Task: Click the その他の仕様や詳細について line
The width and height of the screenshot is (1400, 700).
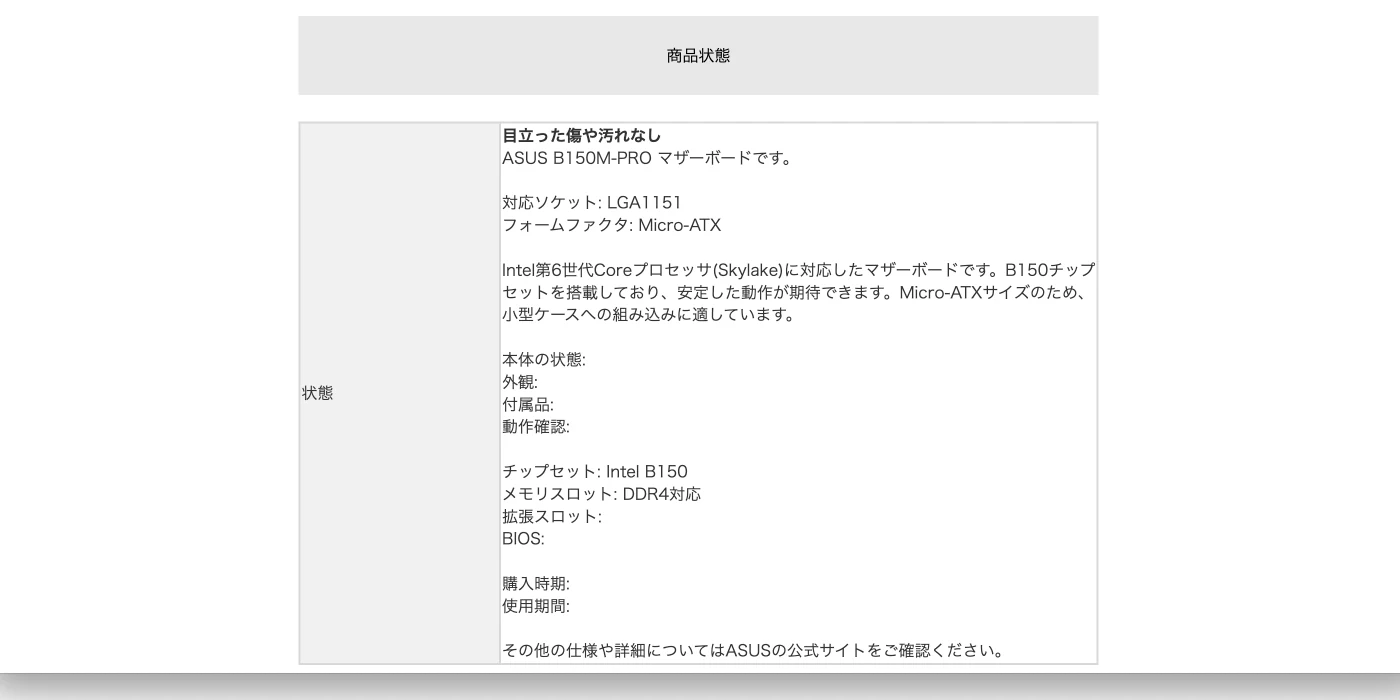Action: tap(753, 651)
